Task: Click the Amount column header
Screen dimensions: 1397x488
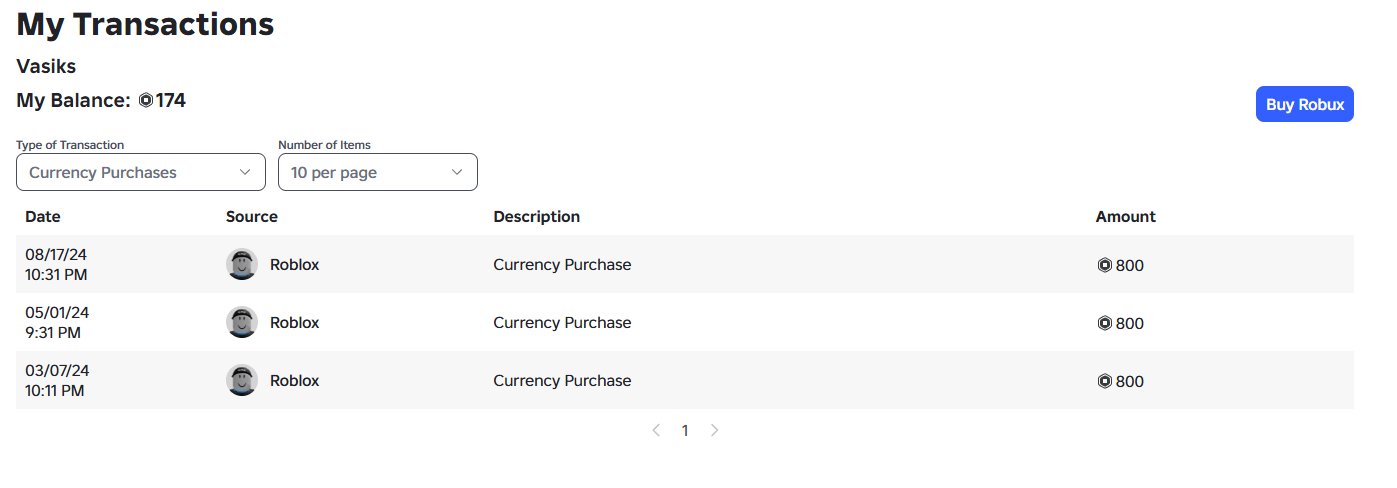Action: pos(1125,216)
